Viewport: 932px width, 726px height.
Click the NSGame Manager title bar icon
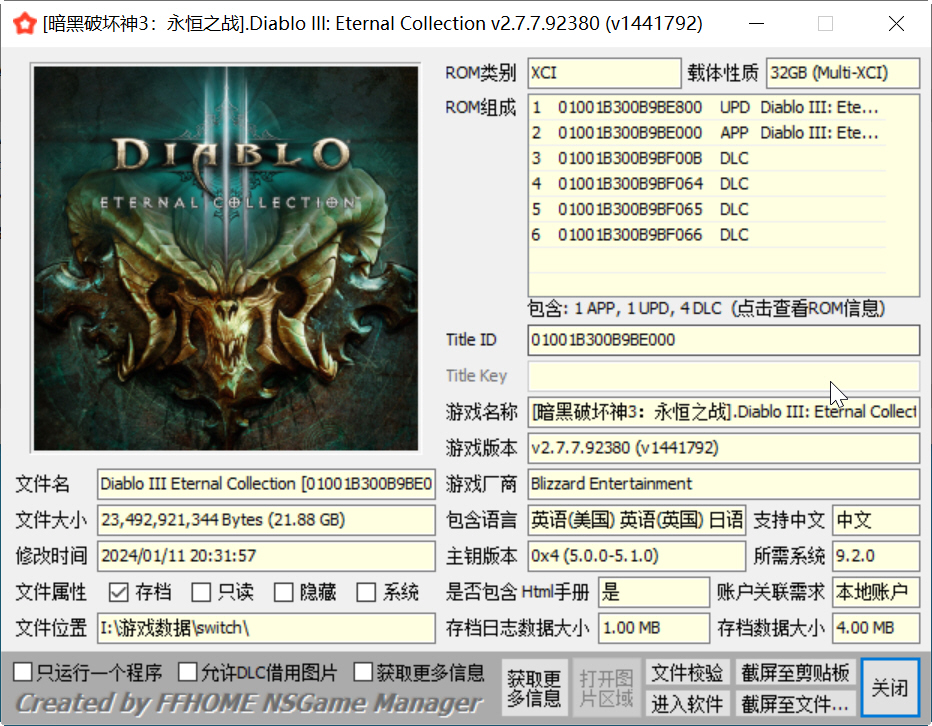pyautogui.click(x=25, y=23)
